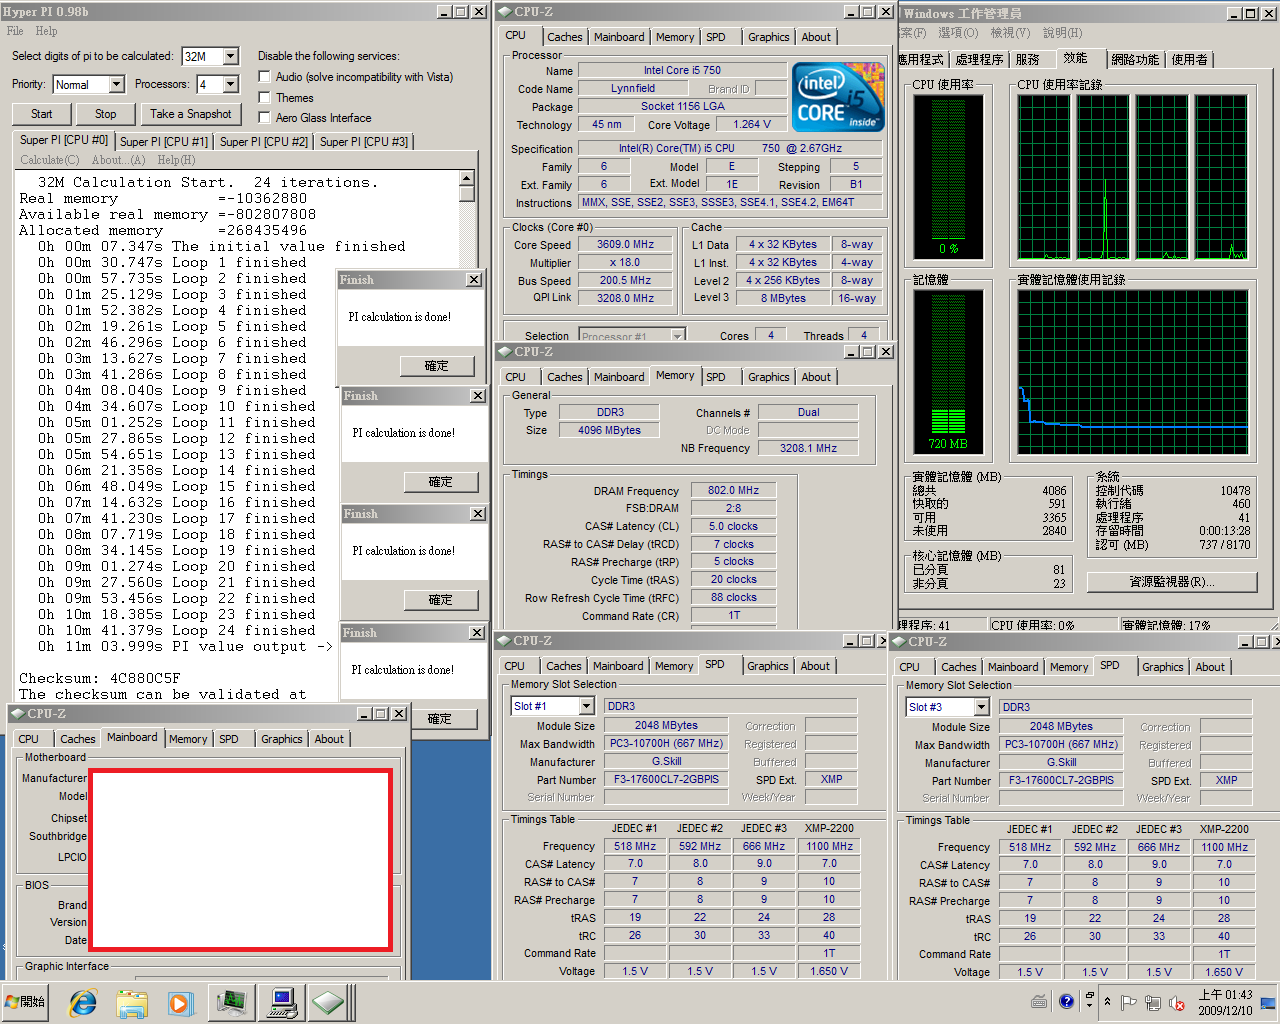Viewport: 1280px width, 1024px height.
Task: Open Action Center flag icon
Action: pos(1128,1002)
